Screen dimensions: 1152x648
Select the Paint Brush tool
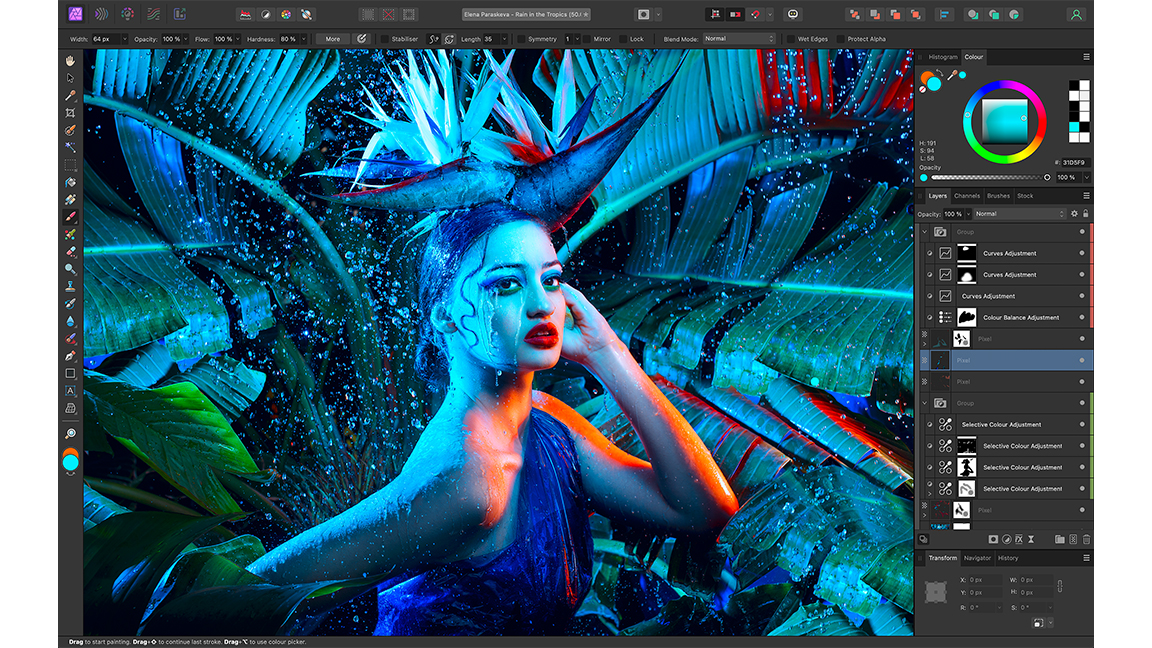tap(71, 217)
